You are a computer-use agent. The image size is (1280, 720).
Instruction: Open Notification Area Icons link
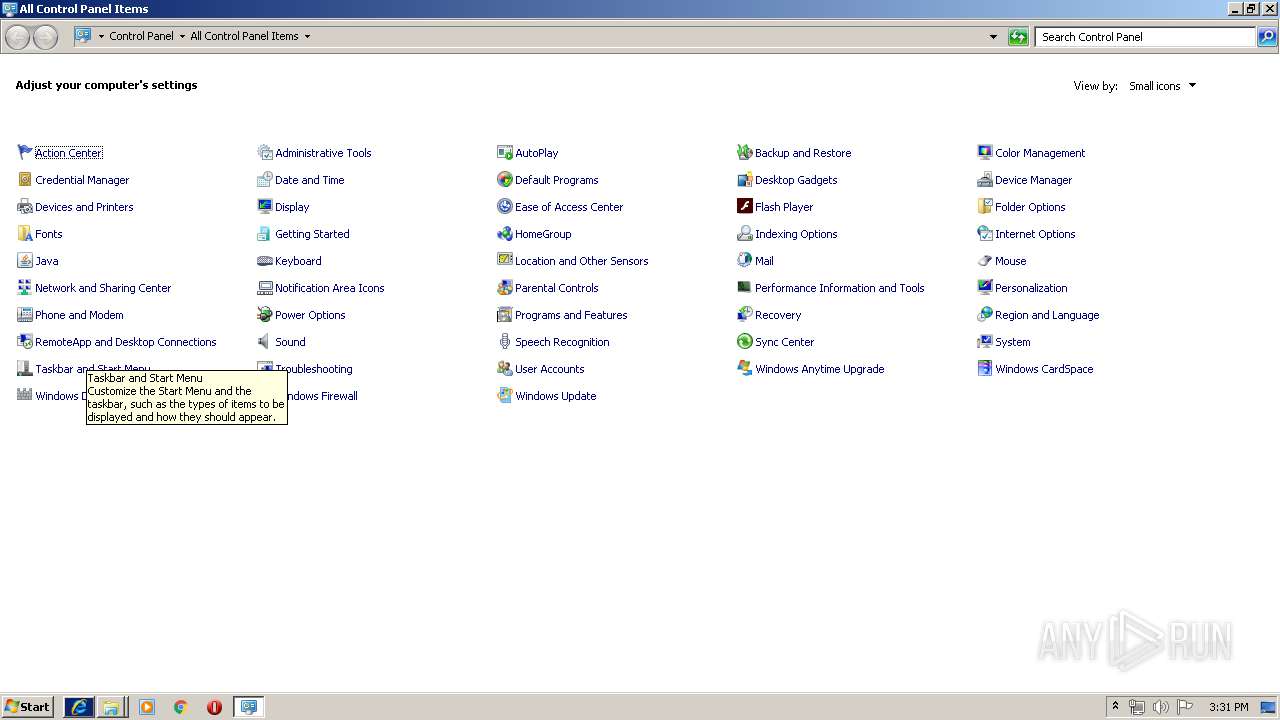click(329, 288)
